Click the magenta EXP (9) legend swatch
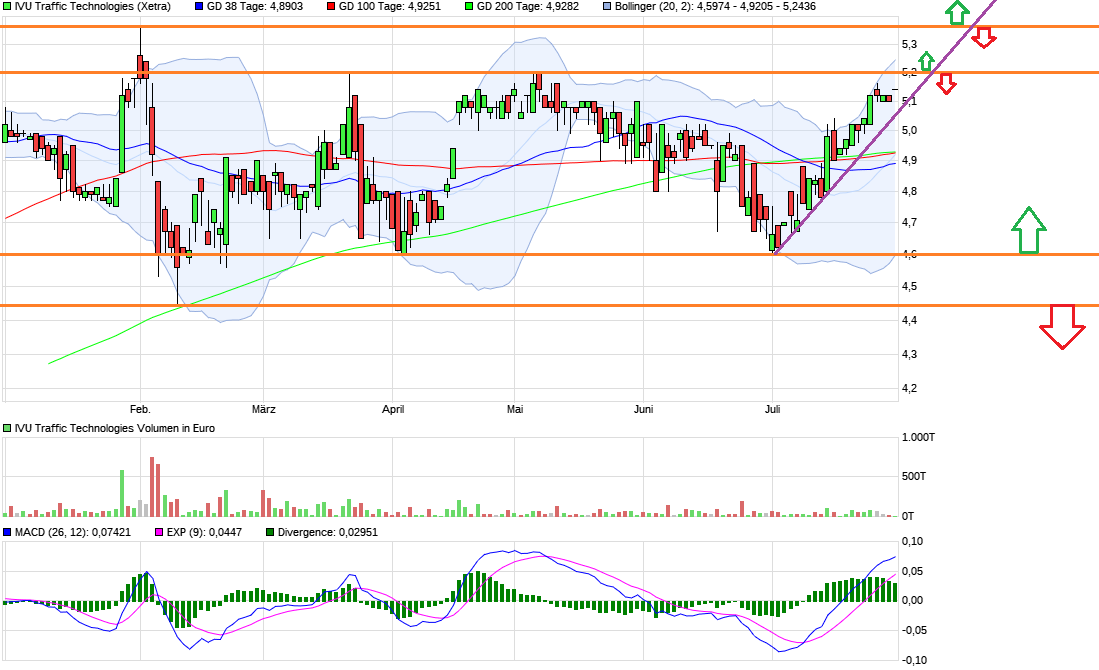 pyautogui.click(x=159, y=533)
